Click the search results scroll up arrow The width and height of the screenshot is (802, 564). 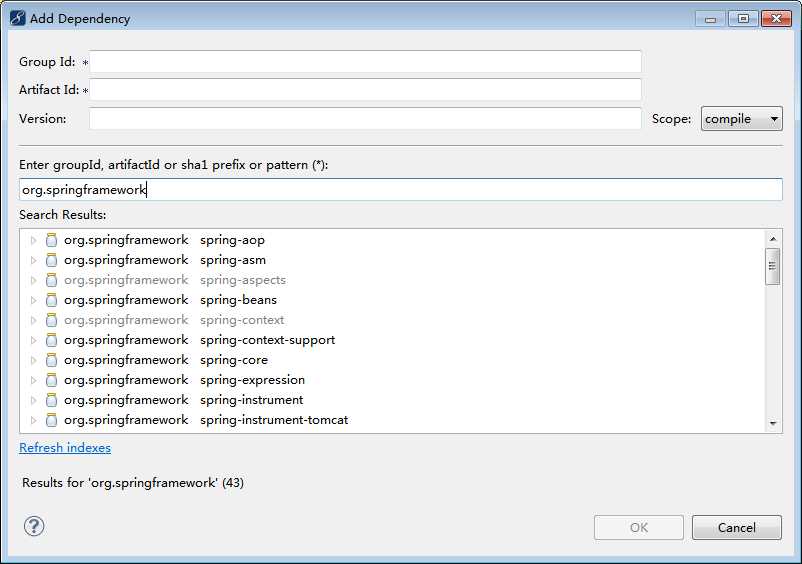pos(773,239)
